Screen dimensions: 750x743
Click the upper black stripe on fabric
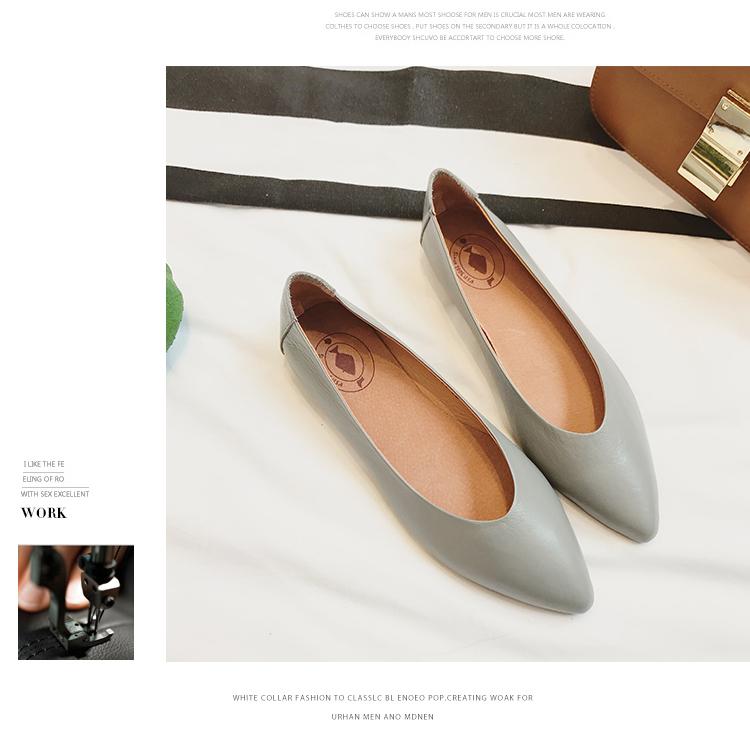pyautogui.click(x=378, y=98)
